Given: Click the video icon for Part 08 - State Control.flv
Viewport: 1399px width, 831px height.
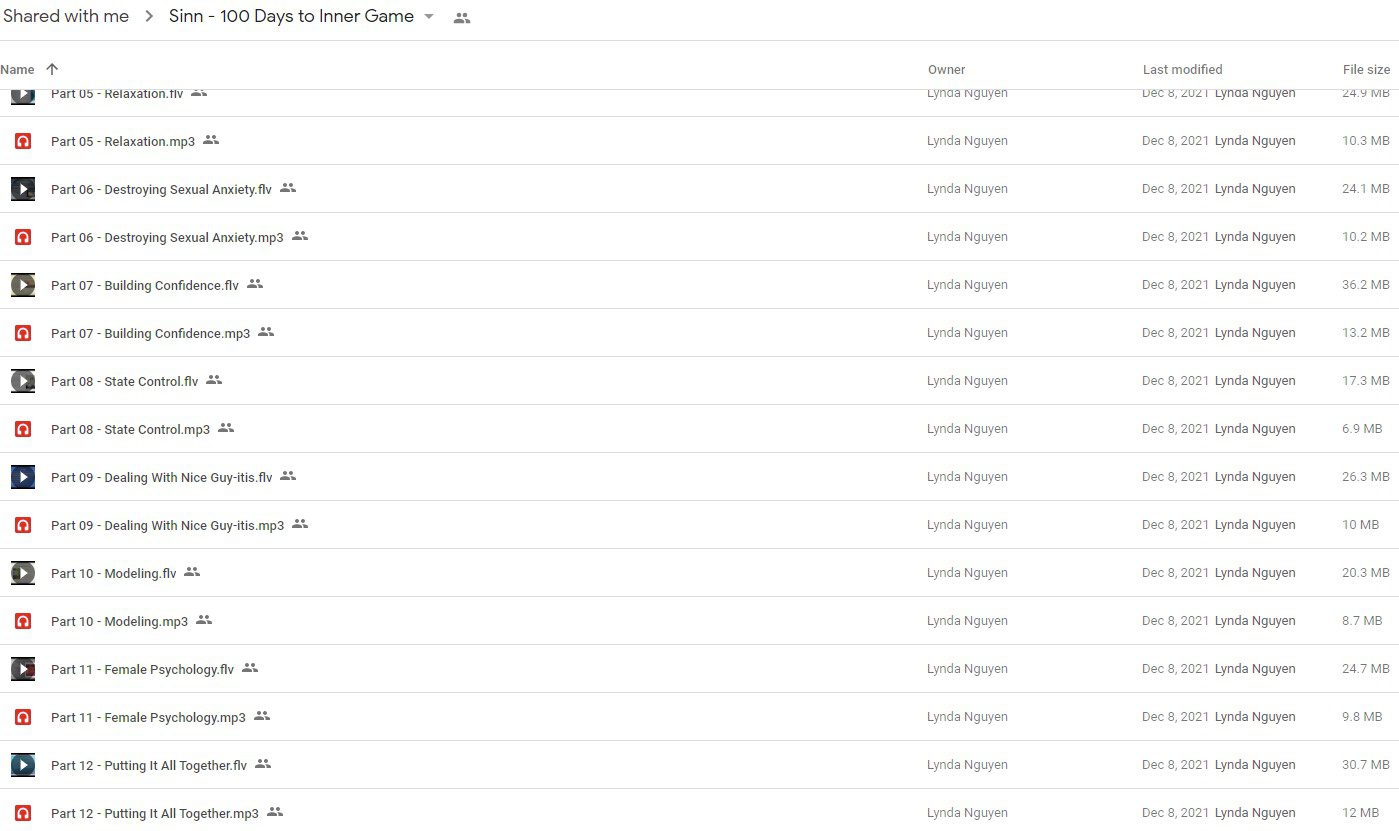Looking at the screenshot, I should point(23,381).
